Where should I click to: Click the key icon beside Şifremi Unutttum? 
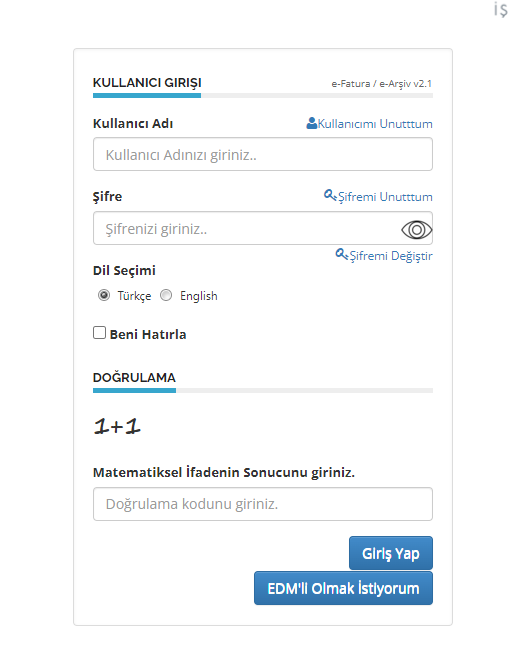pos(330,195)
